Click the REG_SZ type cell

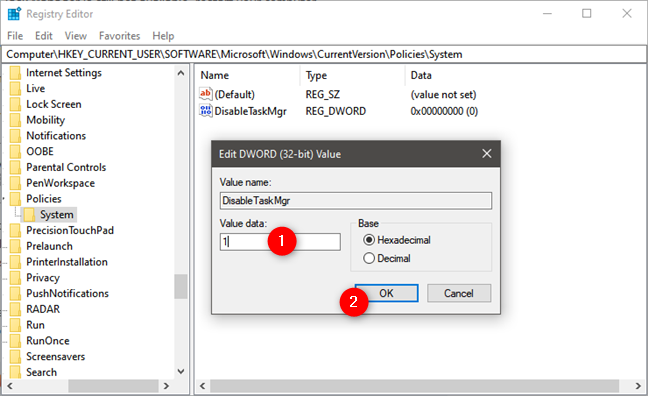(x=322, y=95)
